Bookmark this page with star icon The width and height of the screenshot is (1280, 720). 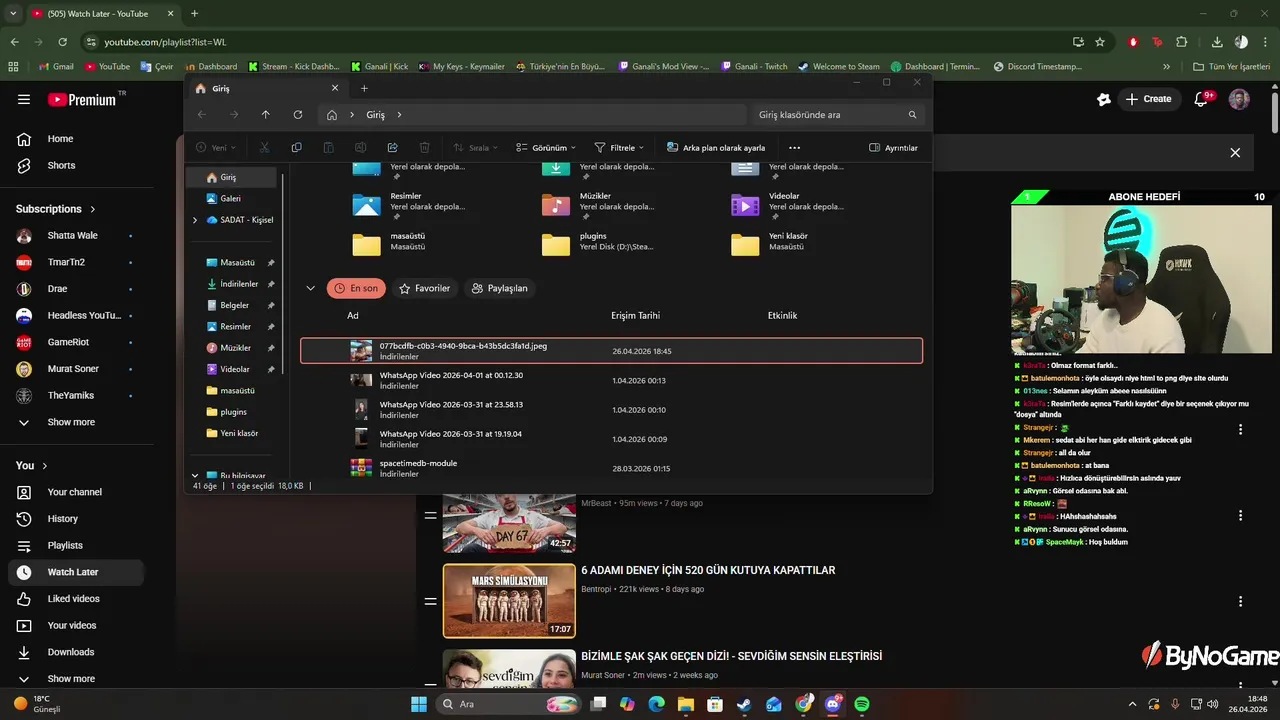pos(1100,42)
